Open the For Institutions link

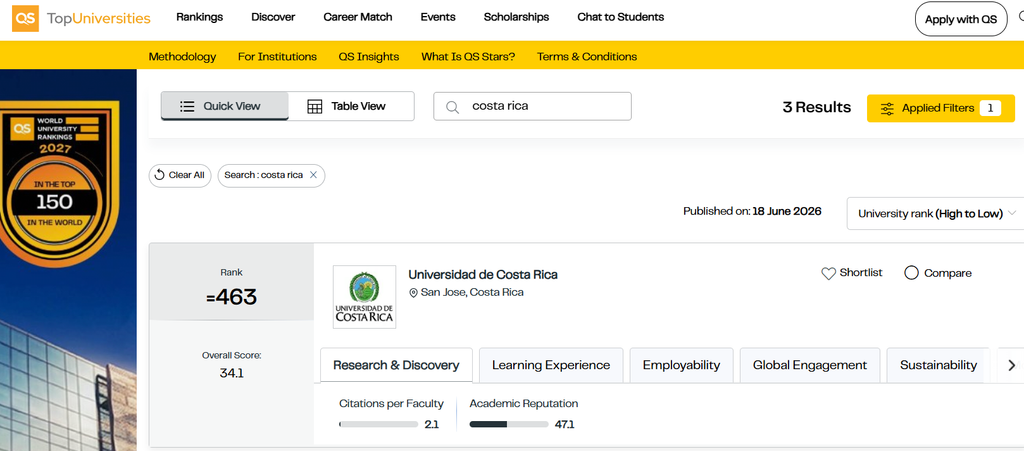pyautogui.click(x=277, y=57)
